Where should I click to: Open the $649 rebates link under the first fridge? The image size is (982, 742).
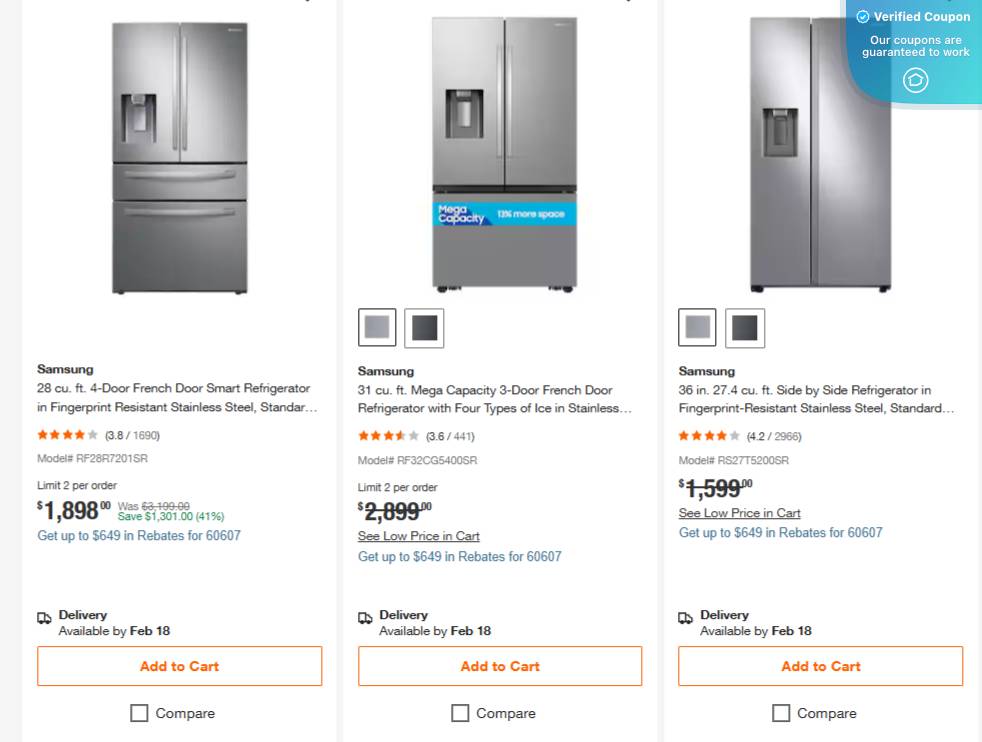138,534
